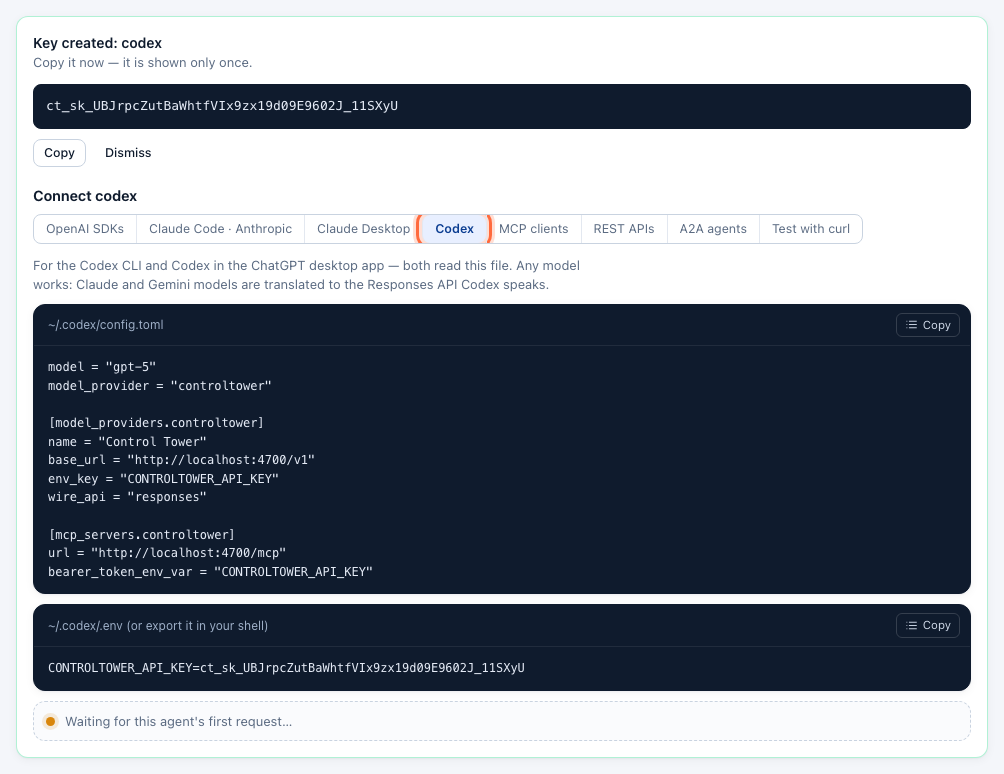This screenshot has height=774, width=1004.
Task: Select the Claude Desktop tab
Action: (363, 229)
